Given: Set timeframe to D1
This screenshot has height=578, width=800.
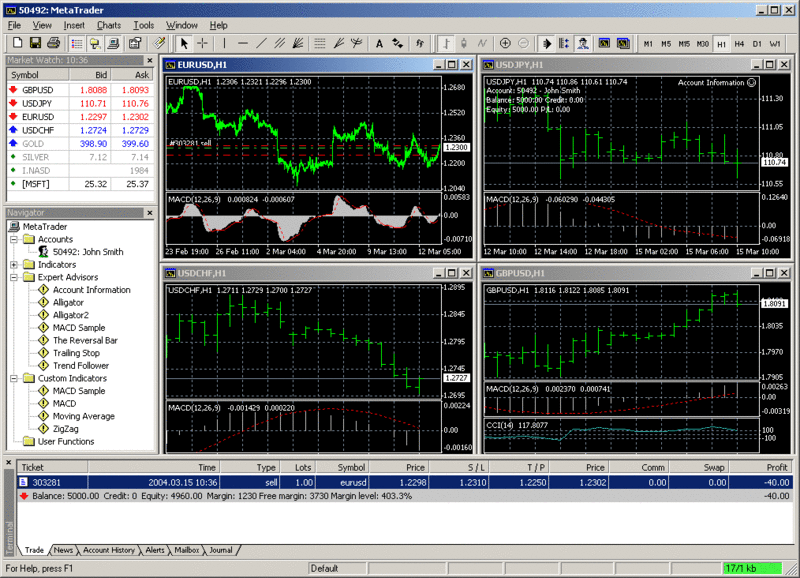Looking at the screenshot, I should pyautogui.click(x=757, y=44).
